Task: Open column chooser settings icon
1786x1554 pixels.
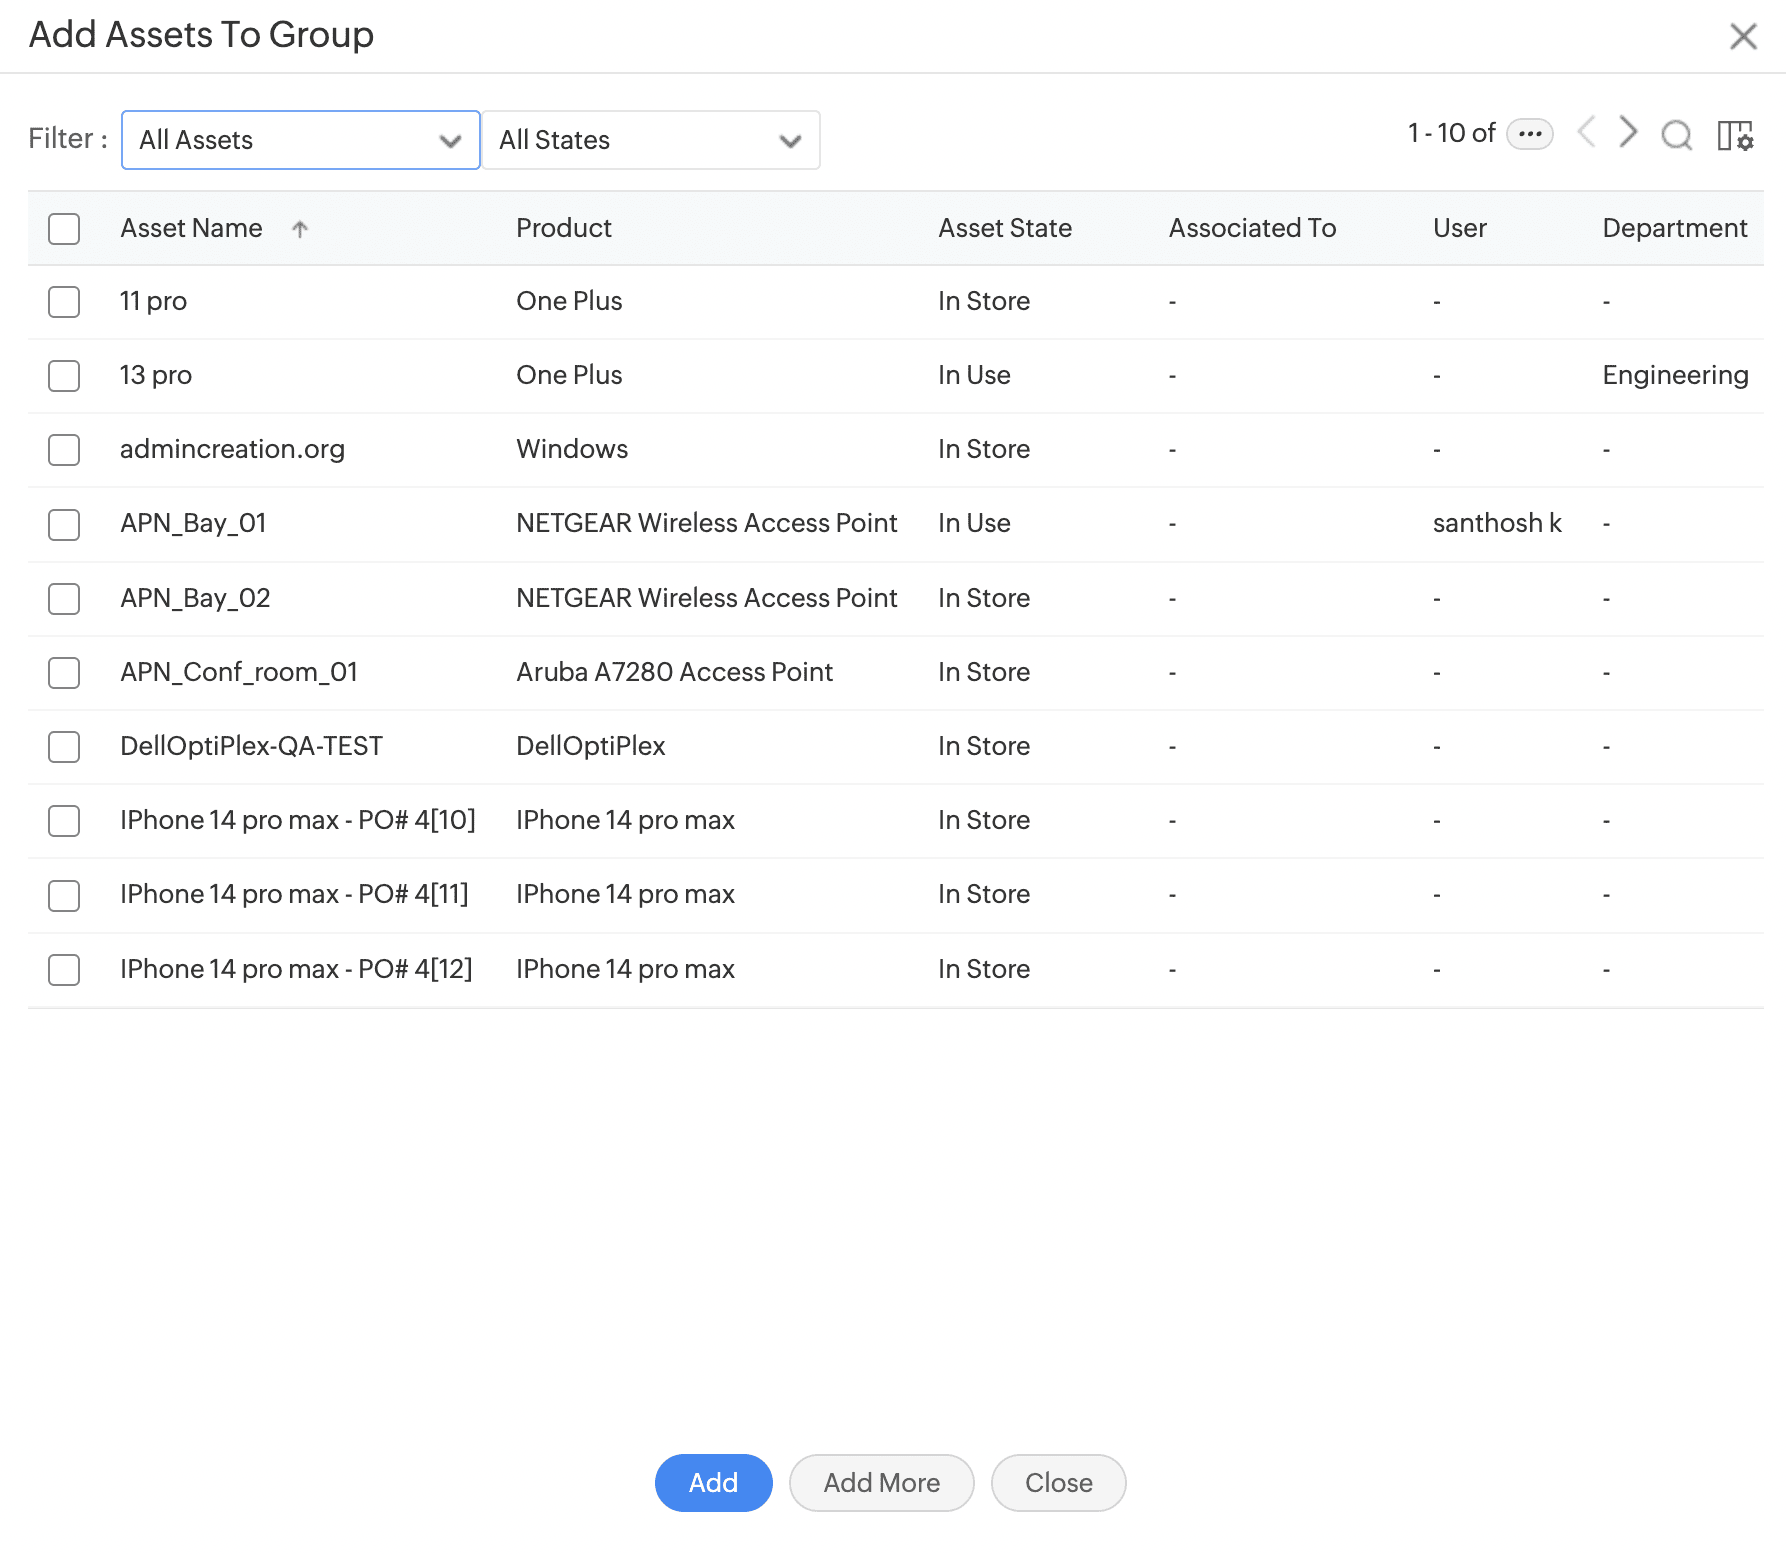Action: [1735, 135]
